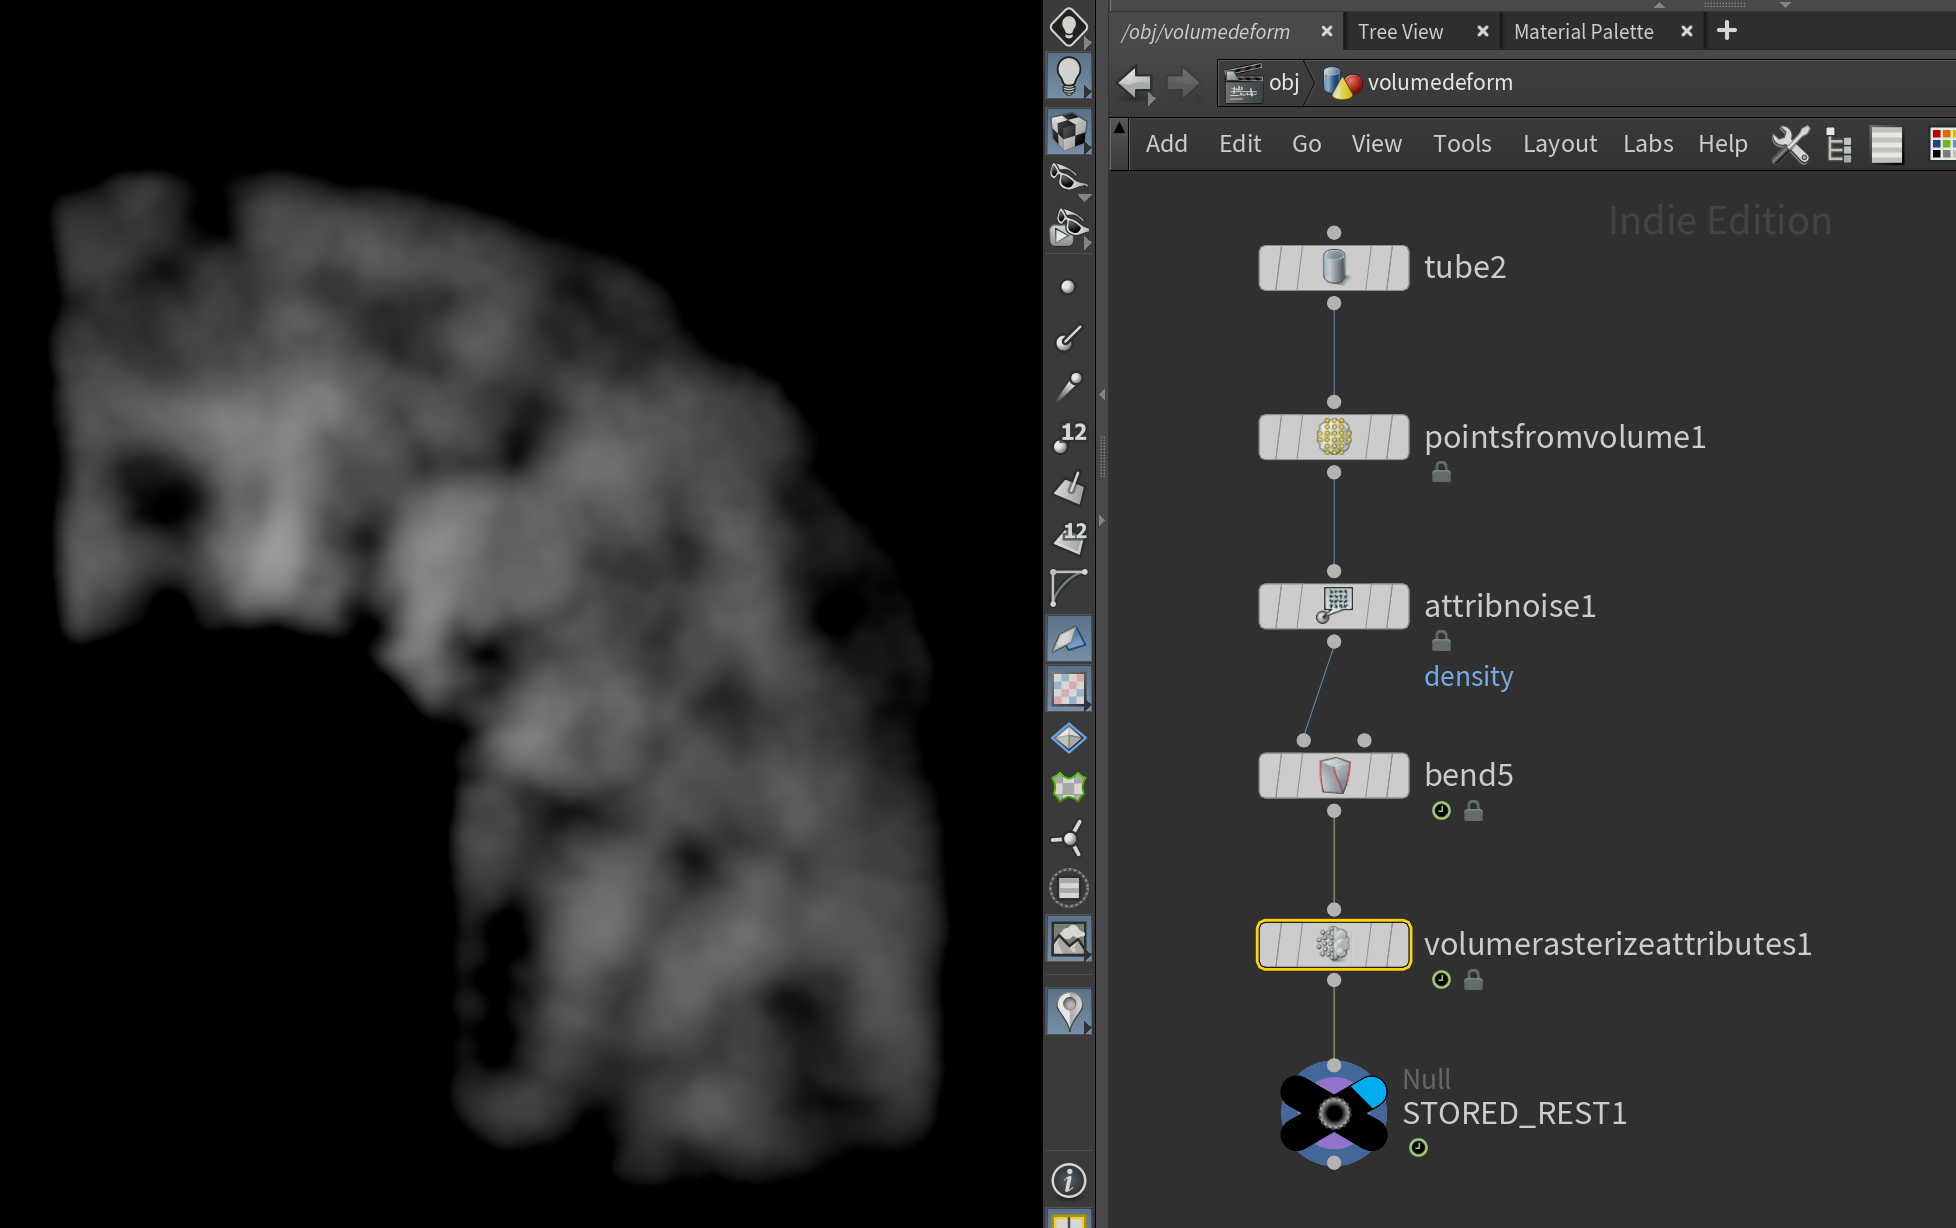Click the map pin marker icon

pos(1068,1010)
